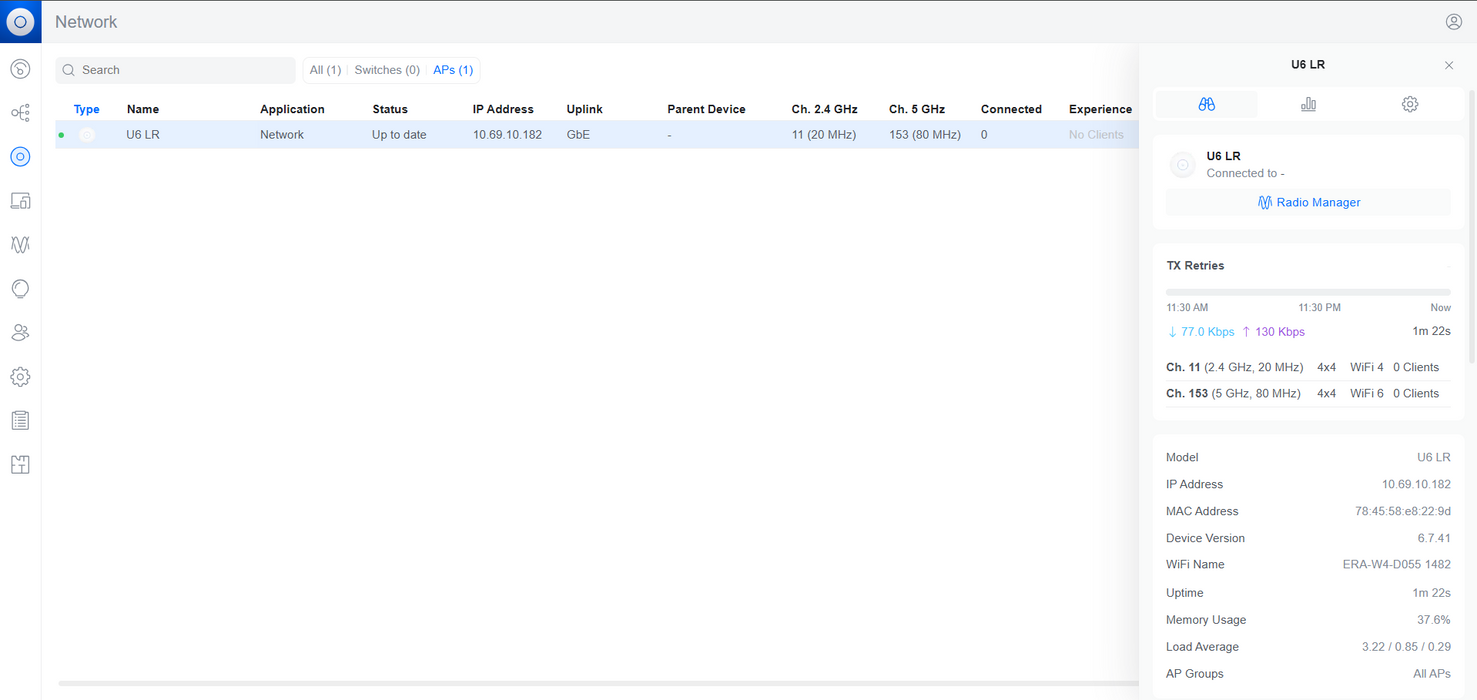Click the Device Version value 6.7.41

coord(1434,538)
